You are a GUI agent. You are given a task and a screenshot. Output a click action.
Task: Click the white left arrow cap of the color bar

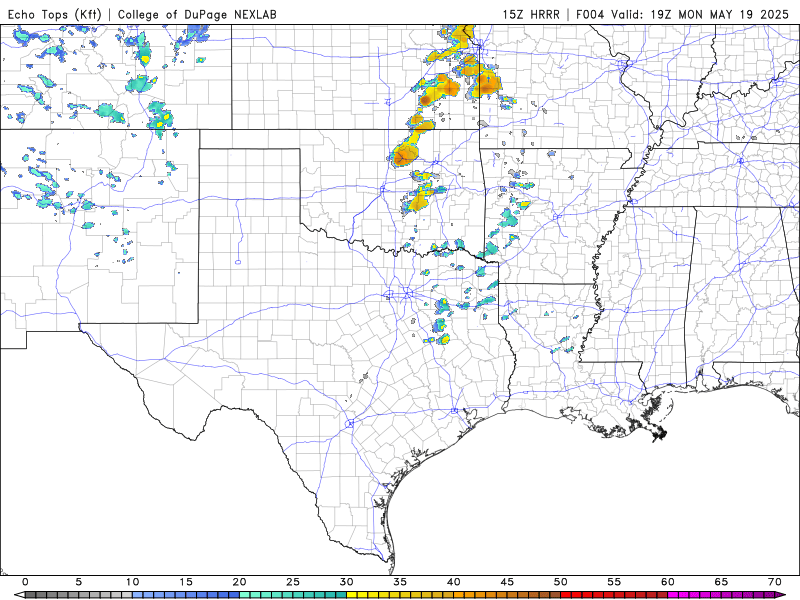pos(20,594)
